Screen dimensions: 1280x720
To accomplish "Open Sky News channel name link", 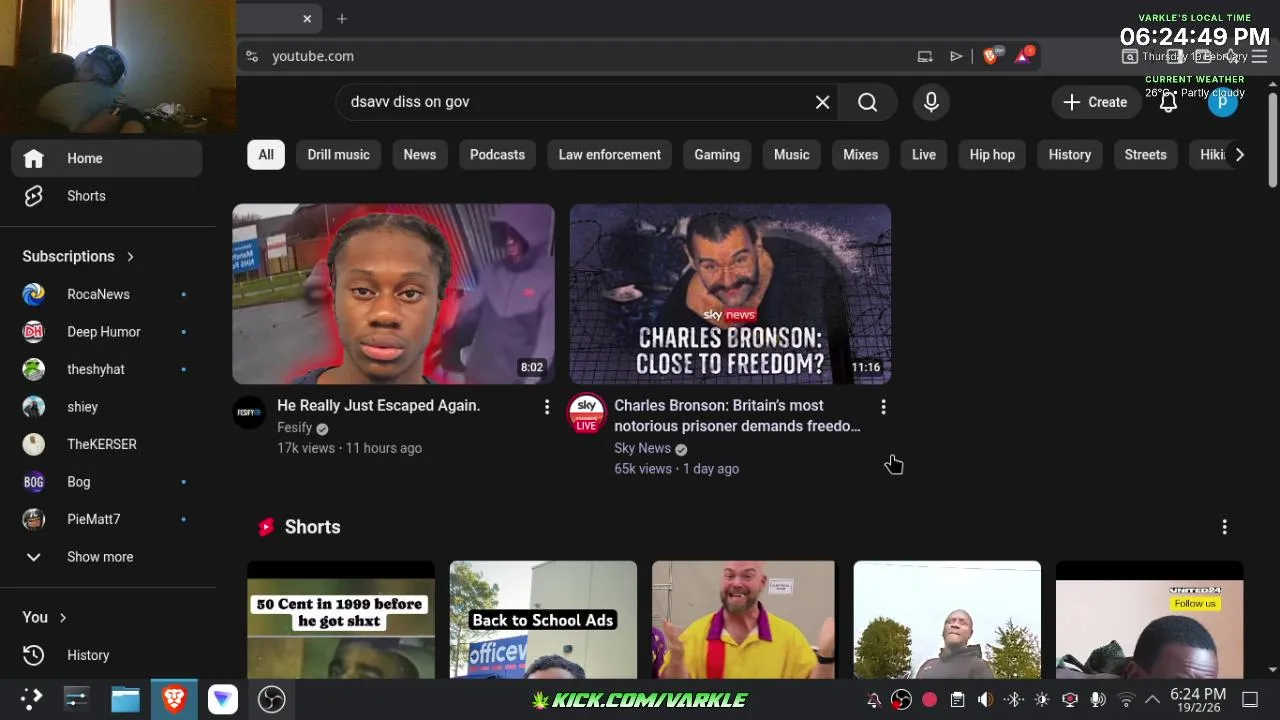I will [642, 448].
